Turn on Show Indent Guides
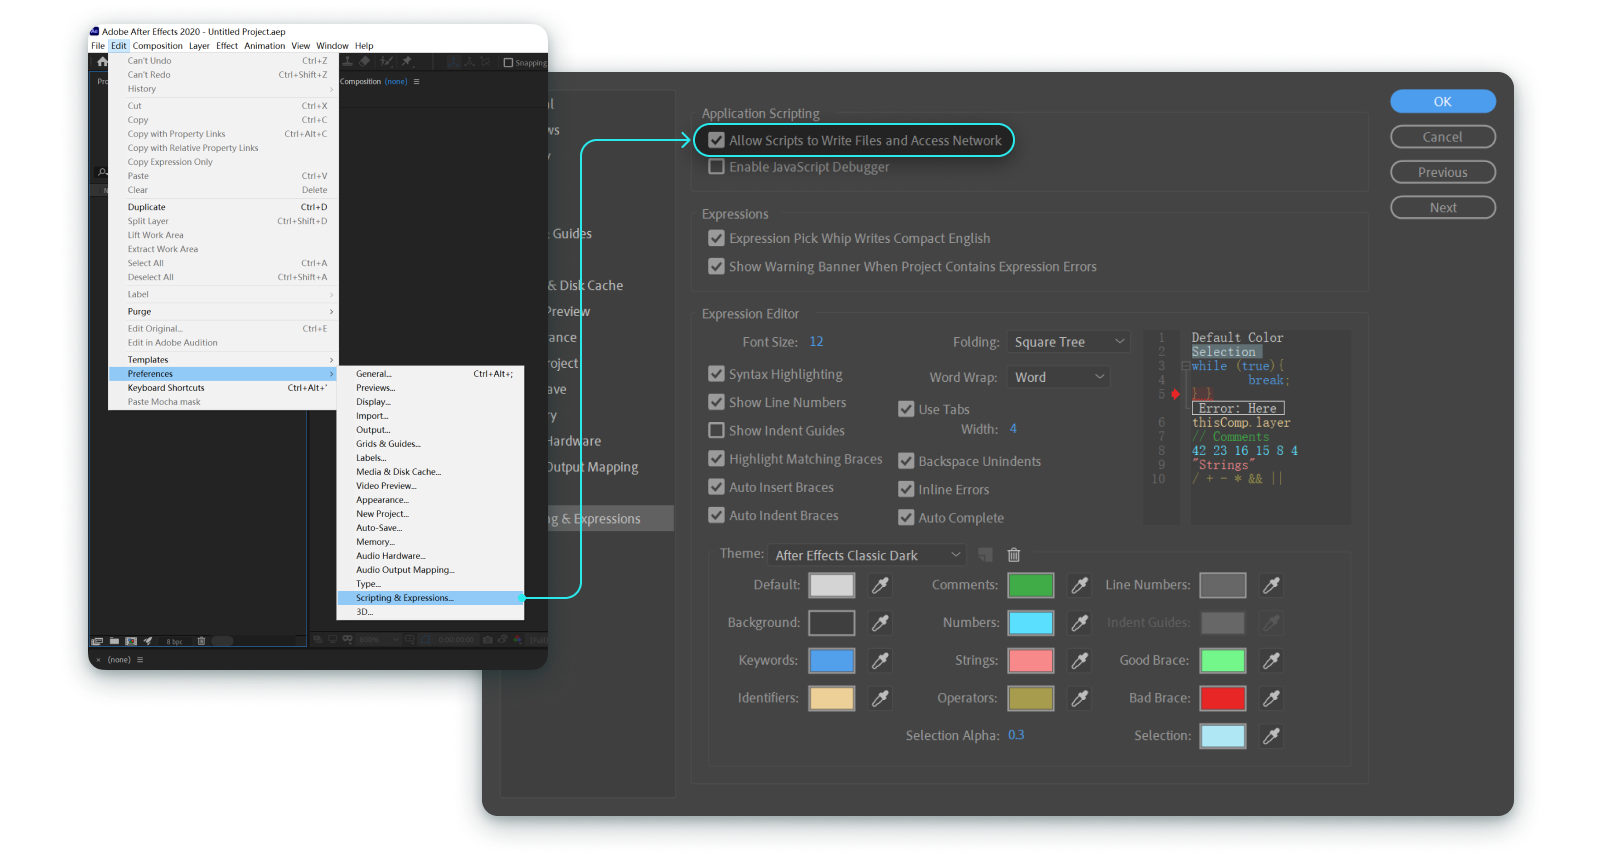The image size is (1600, 856). click(x=716, y=431)
